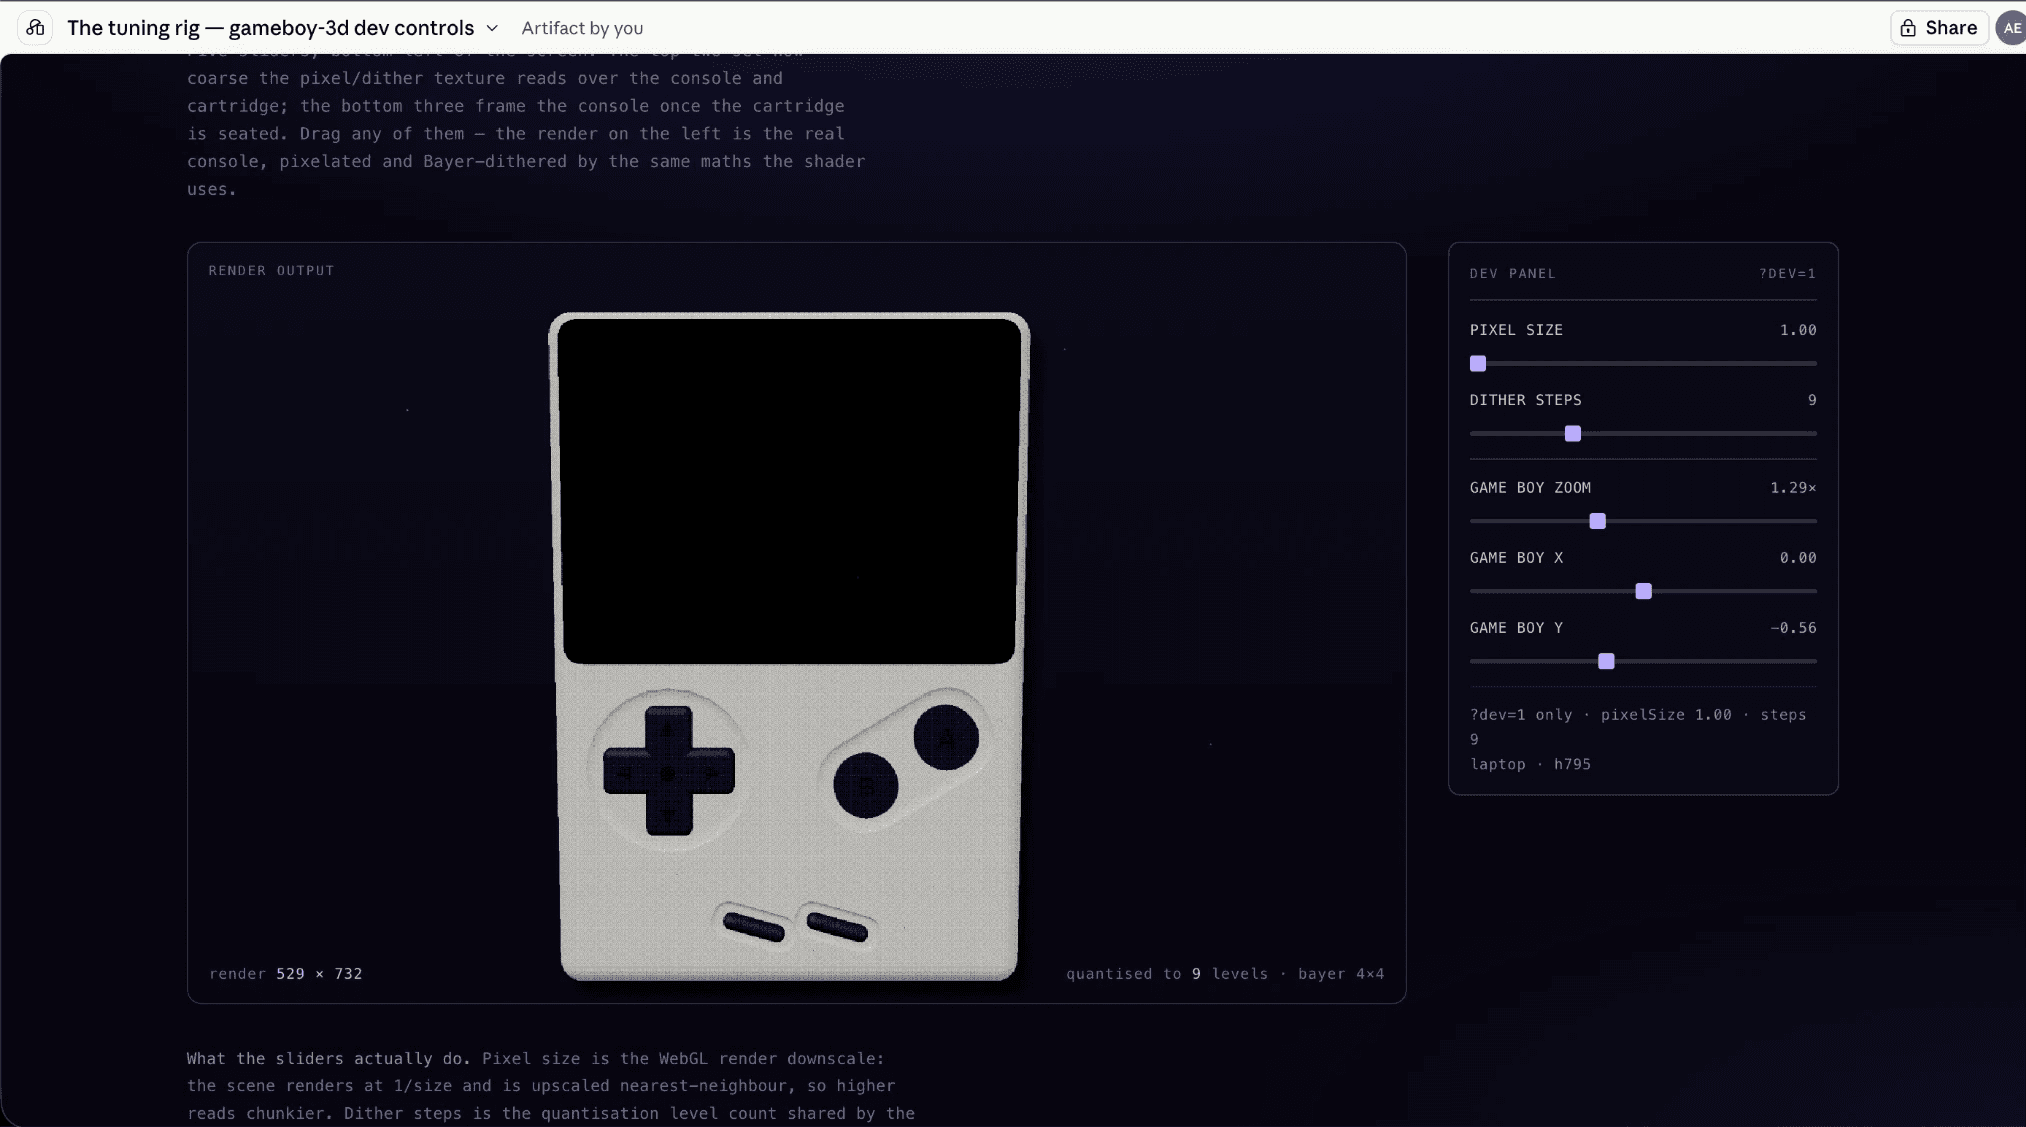The width and height of the screenshot is (2026, 1127).
Task: Click the Game Boy Y slider handle
Action: 1607,662
